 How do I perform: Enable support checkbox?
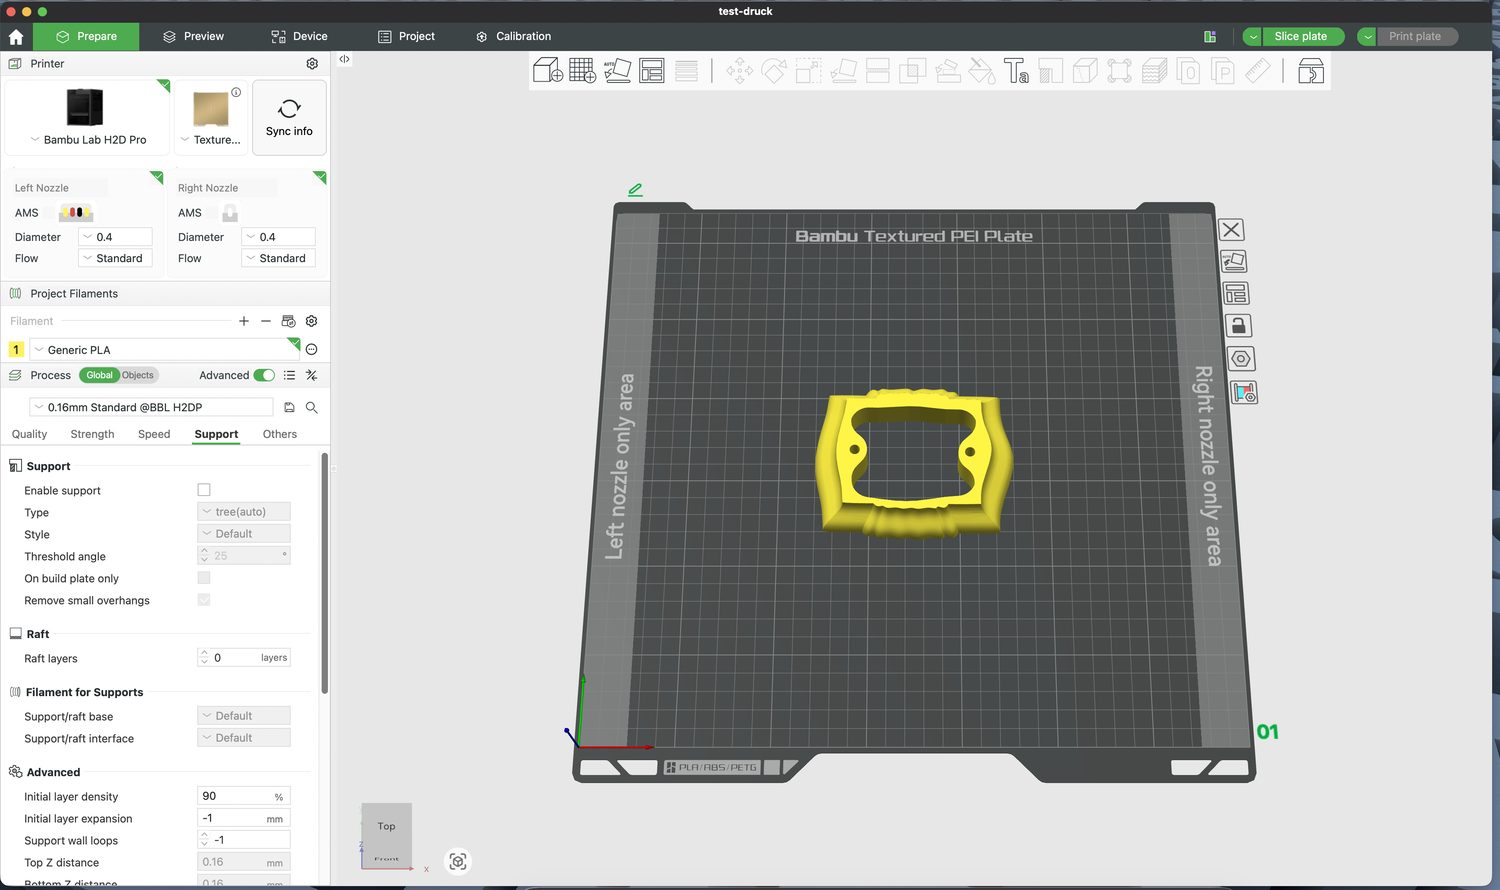[x=204, y=490]
